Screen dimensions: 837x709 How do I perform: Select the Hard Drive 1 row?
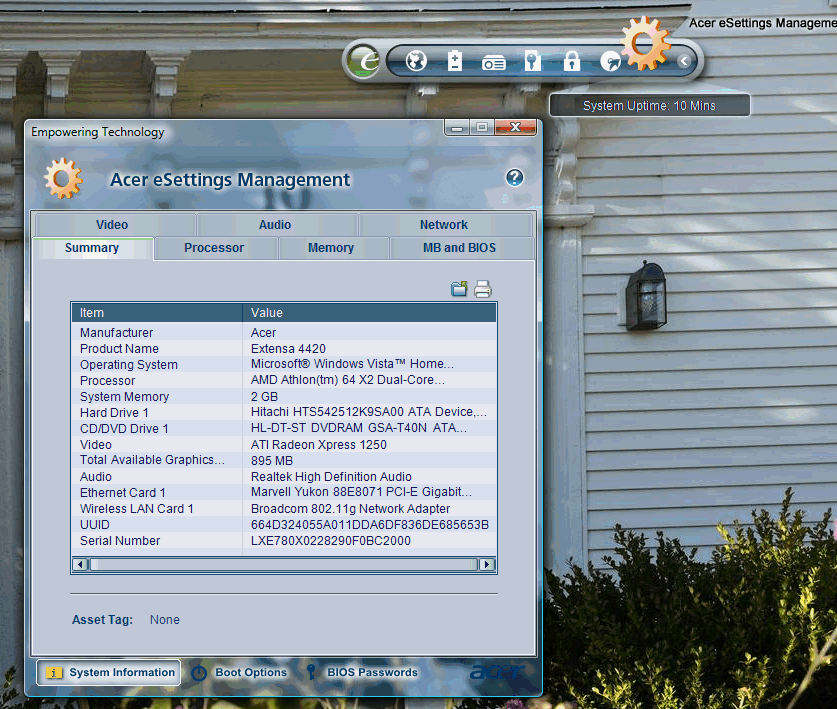tap(284, 413)
